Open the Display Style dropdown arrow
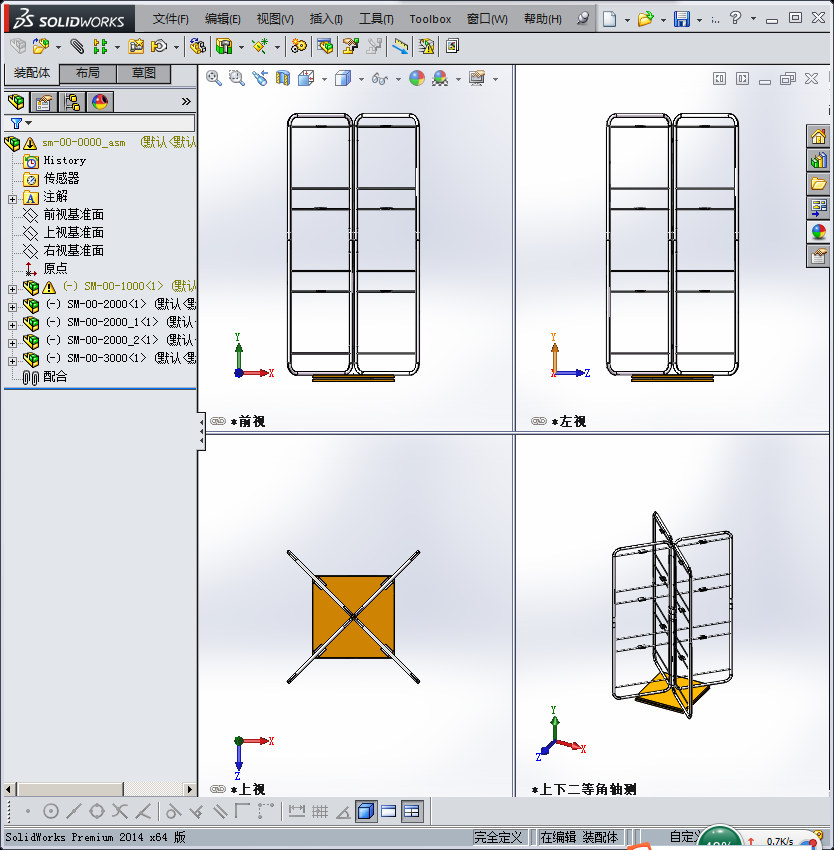Viewport: 834px width, 850px height. pyautogui.click(x=361, y=79)
